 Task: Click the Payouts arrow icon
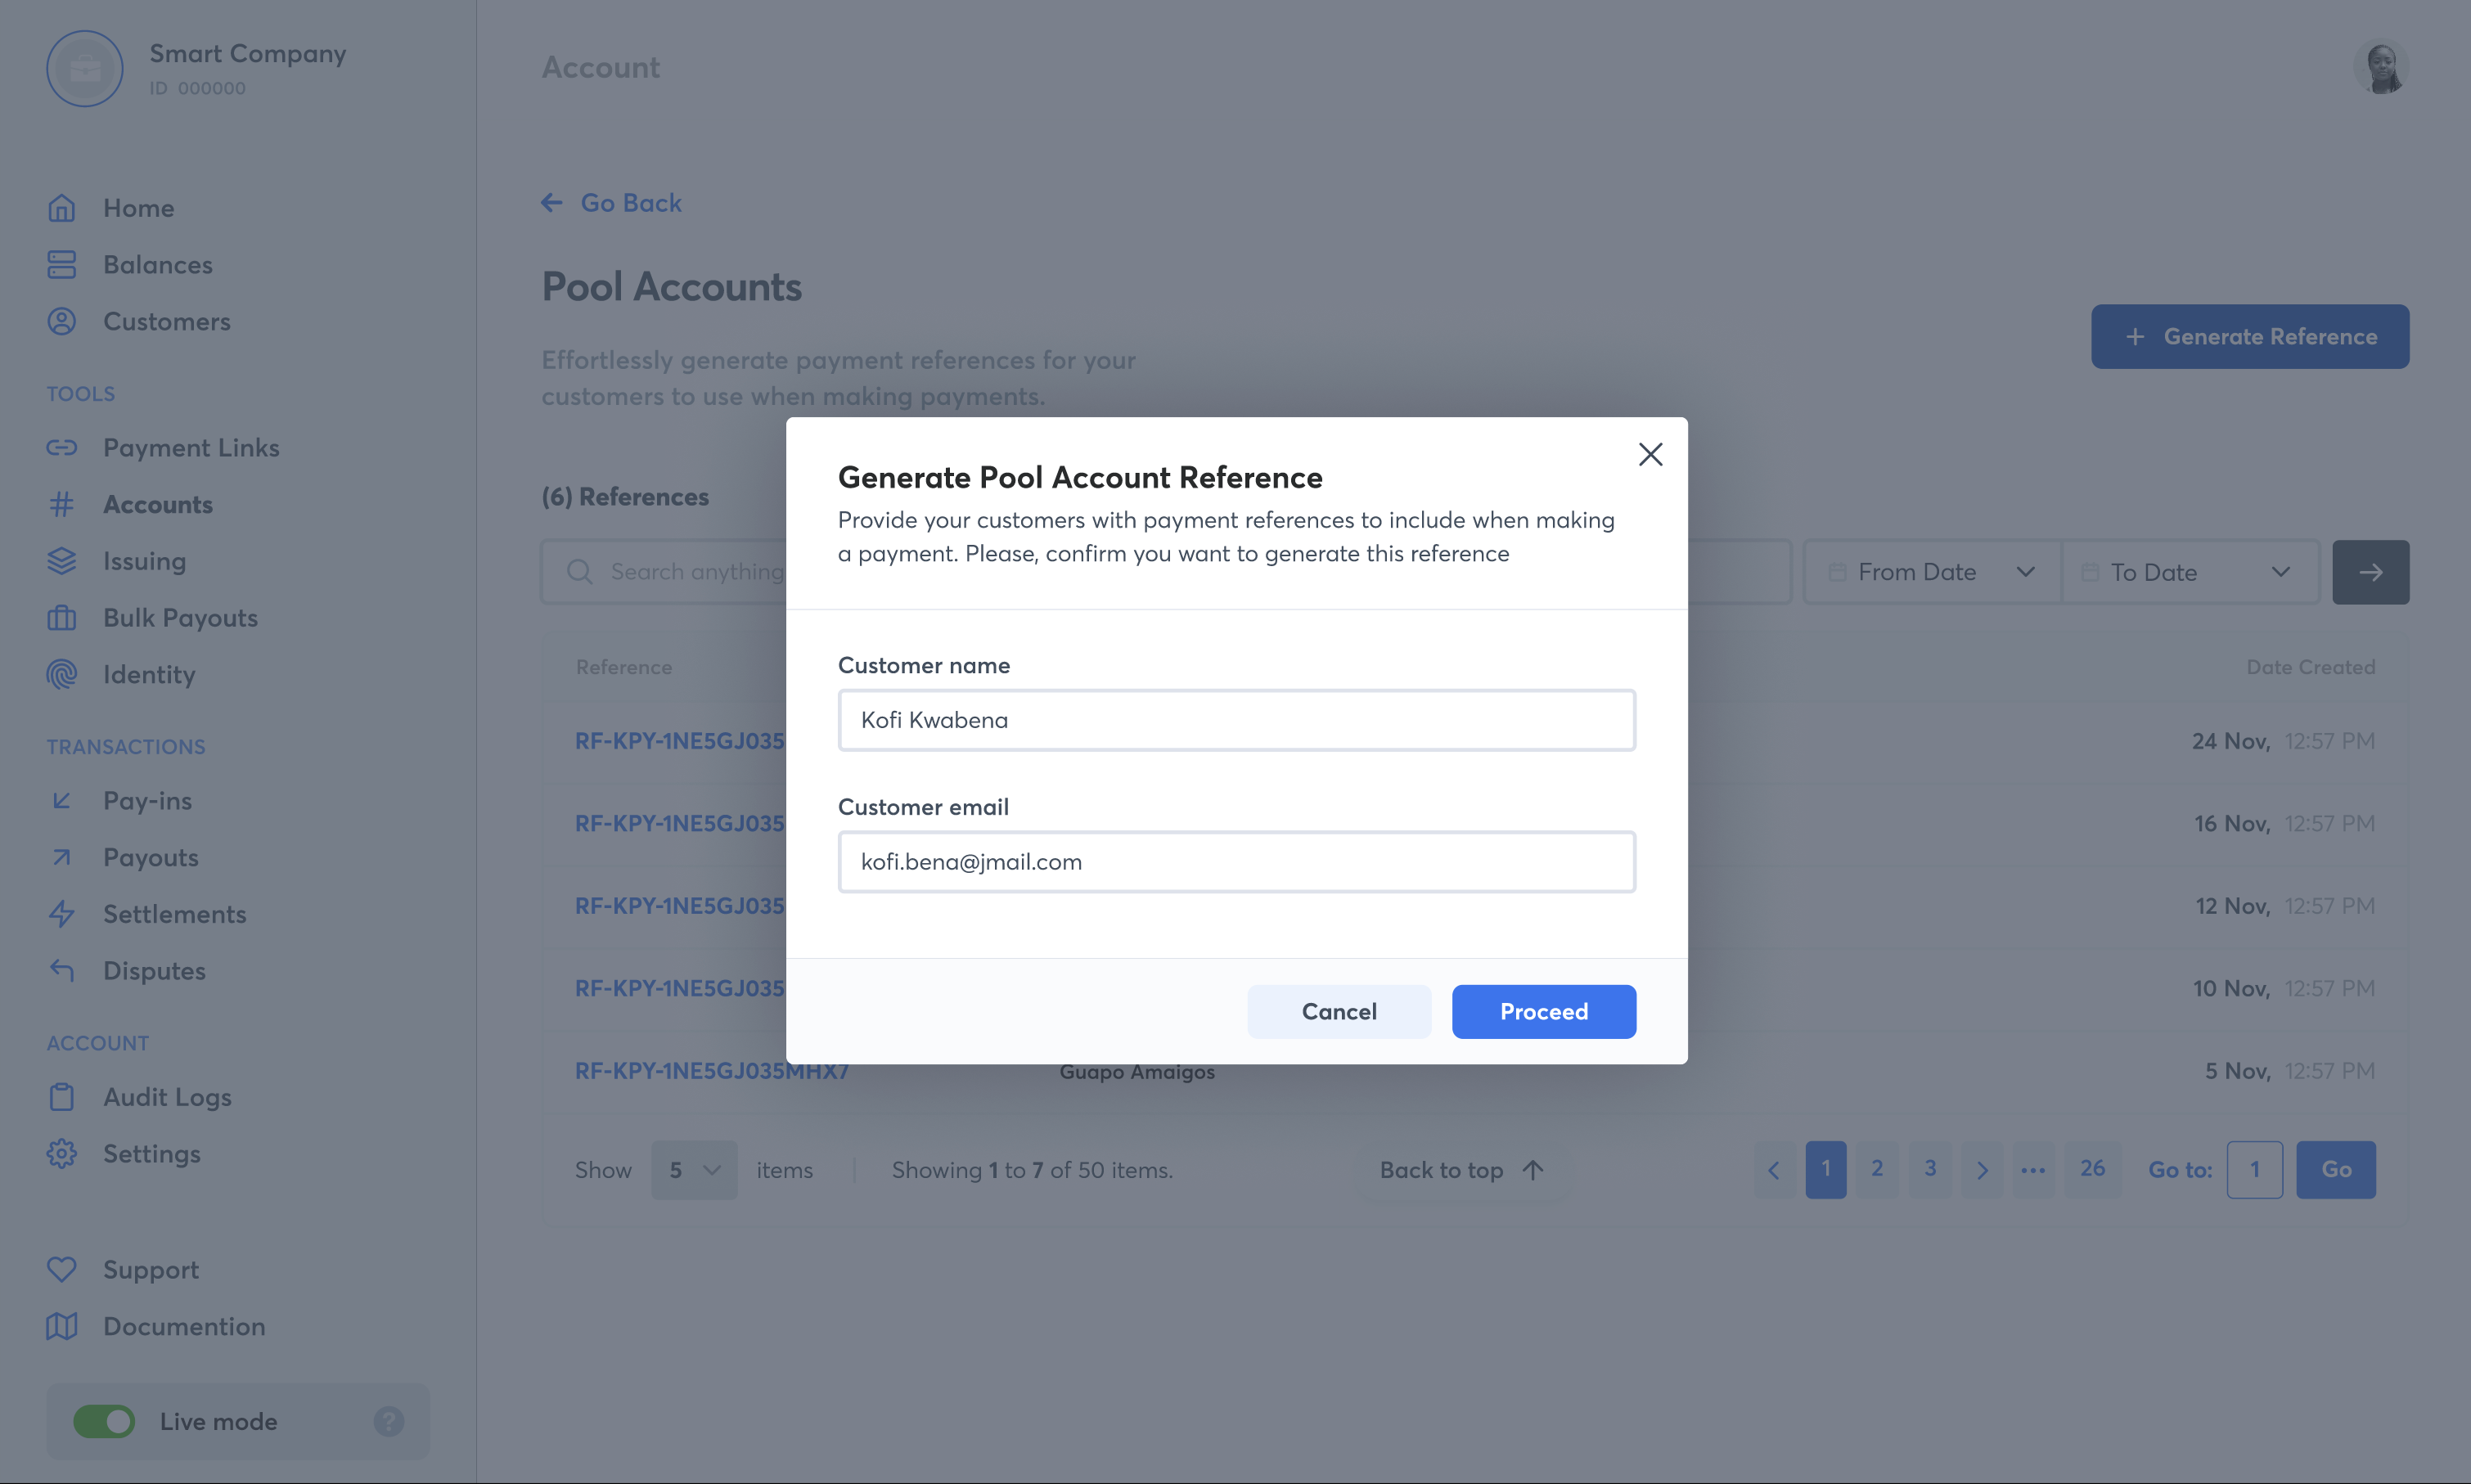62,858
